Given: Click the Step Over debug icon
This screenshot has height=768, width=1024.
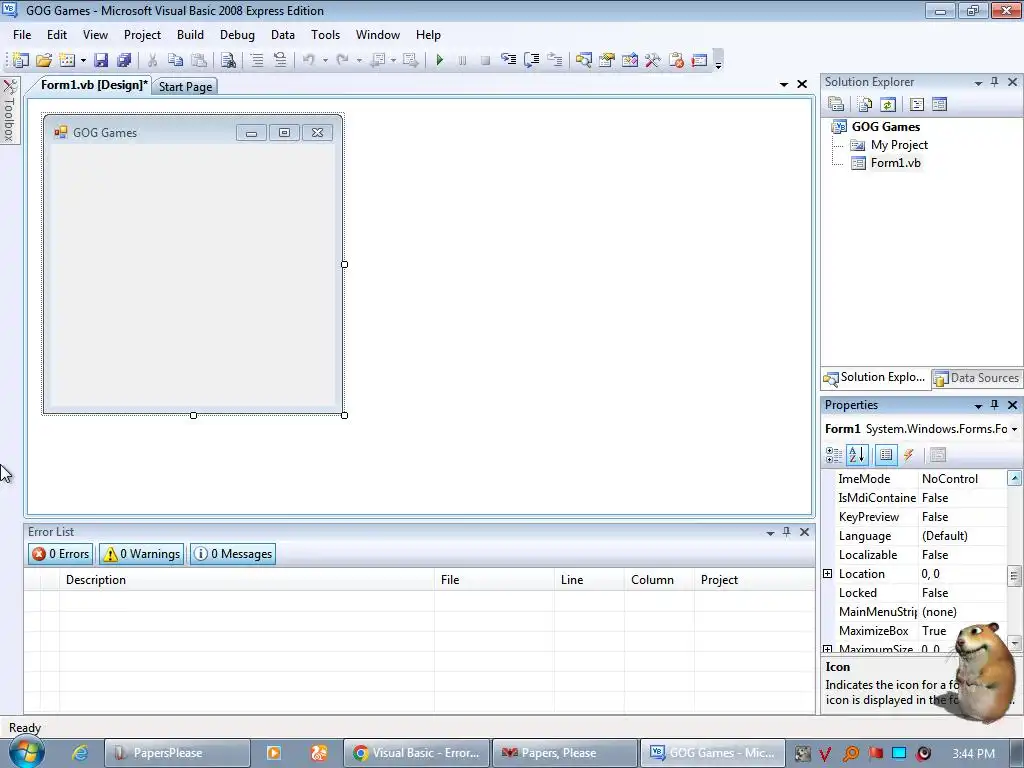Looking at the screenshot, I should pyautogui.click(x=532, y=60).
